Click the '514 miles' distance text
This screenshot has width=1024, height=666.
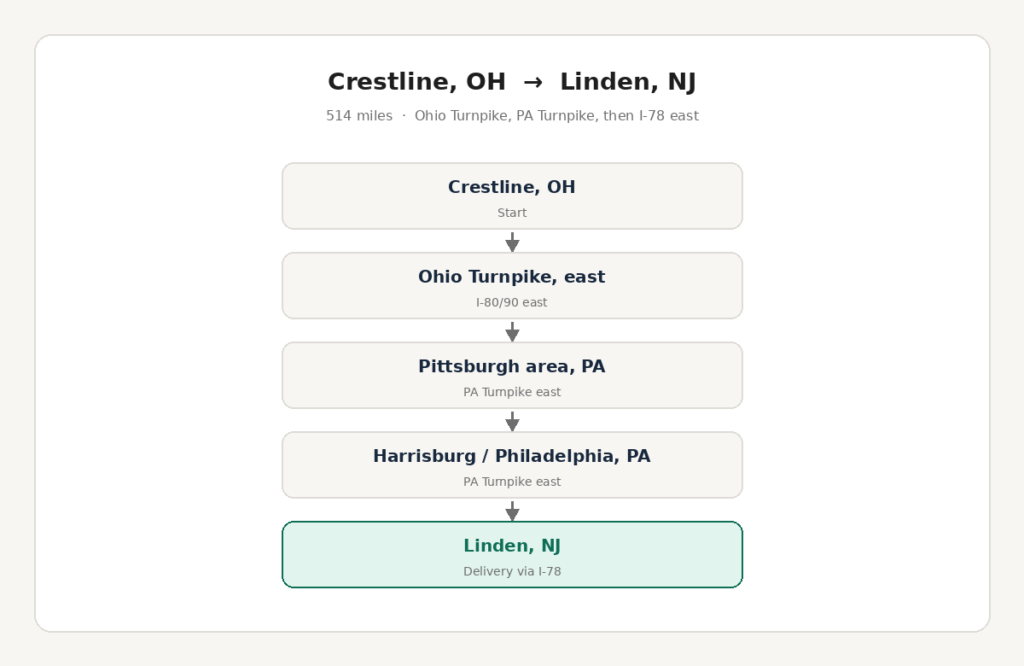point(359,116)
